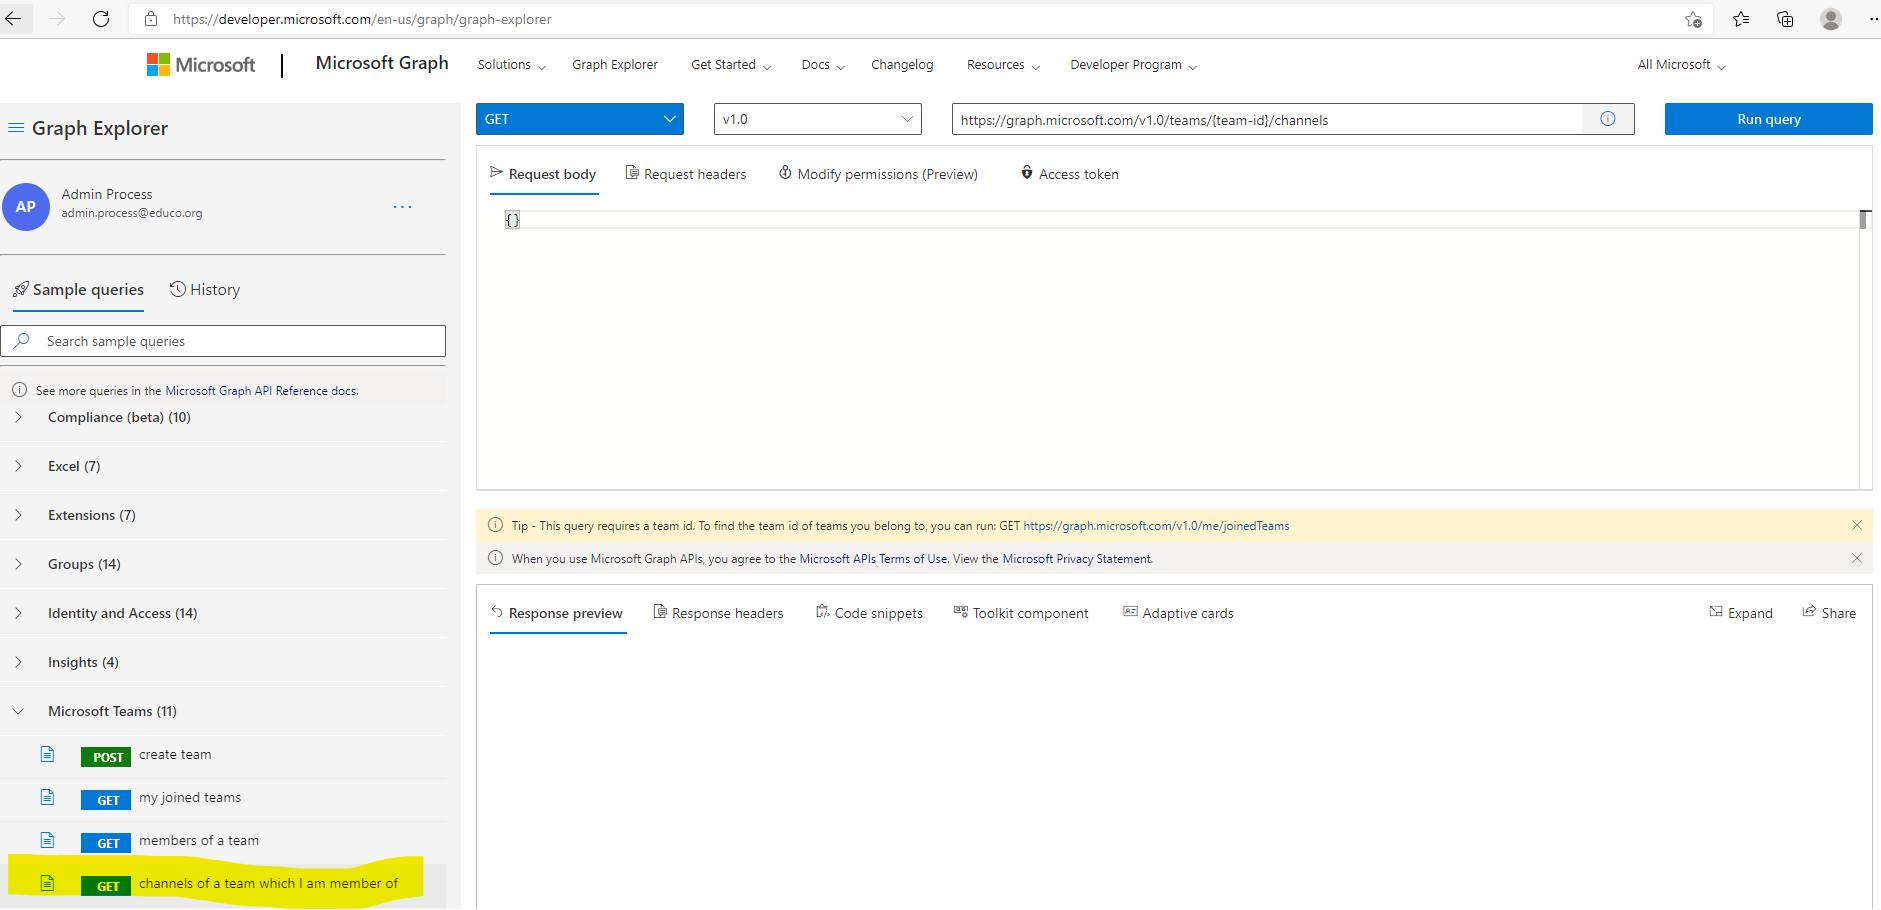Dismiss the Terms of Use notice
The width and height of the screenshot is (1881, 910).
(x=1857, y=558)
